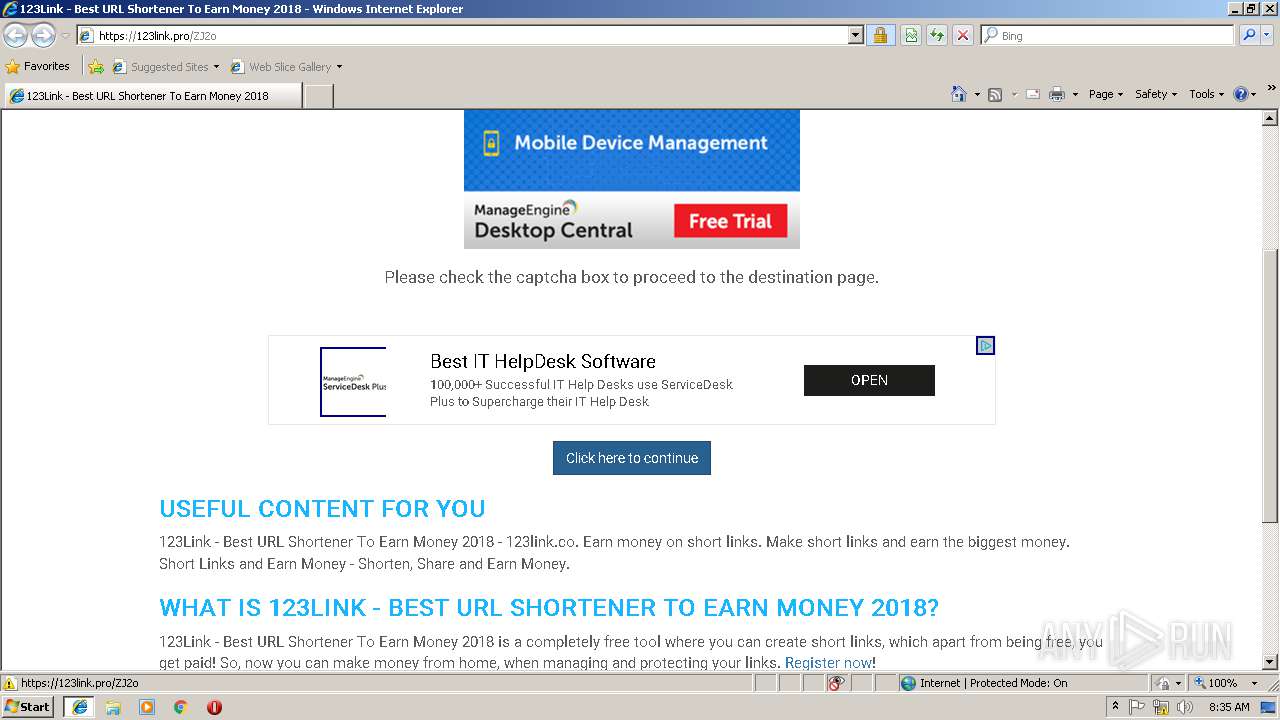1280x720 pixels.
Task: Click the Read Mail icon
Action: pyautogui.click(x=1032, y=94)
